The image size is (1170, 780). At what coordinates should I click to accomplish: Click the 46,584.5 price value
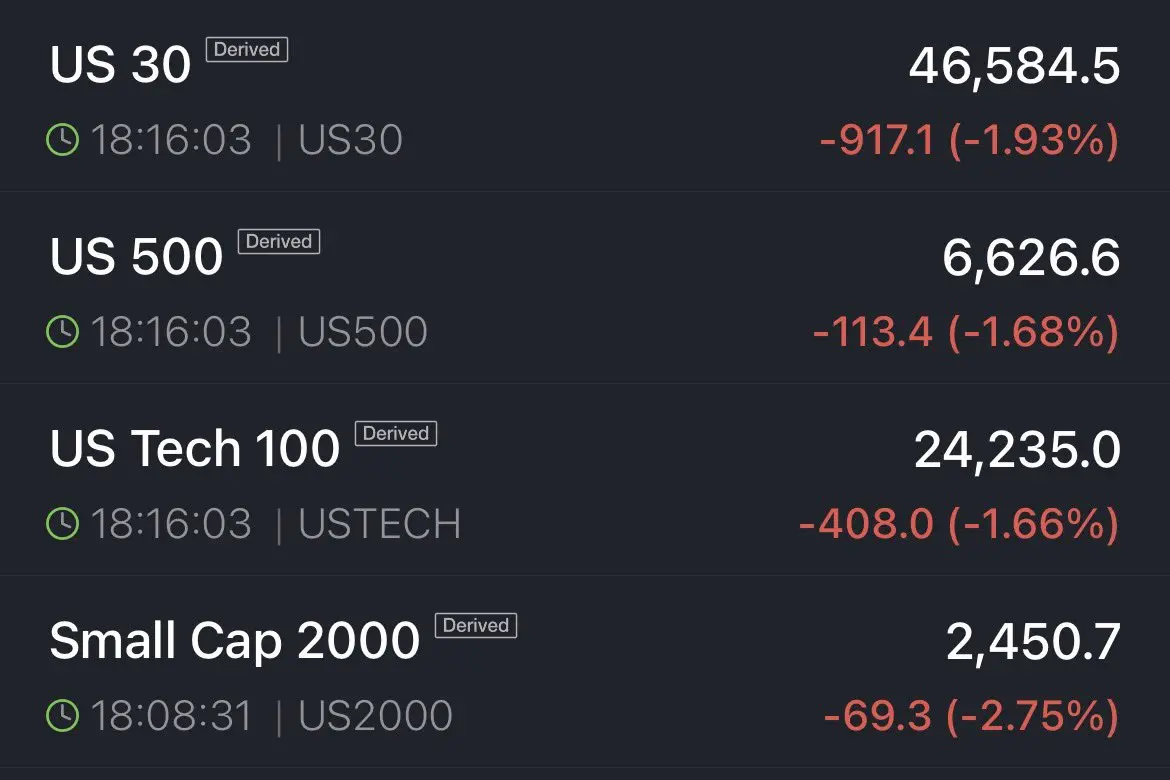(1014, 66)
